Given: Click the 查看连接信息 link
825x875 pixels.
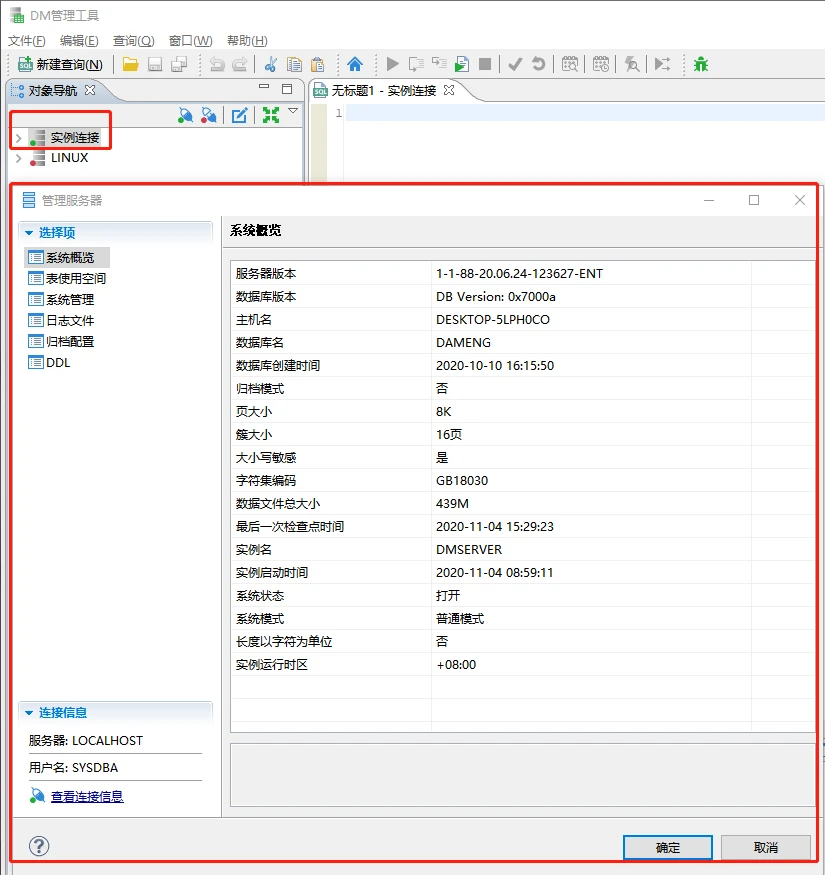Looking at the screenshot, I should (x=87, y=797).
